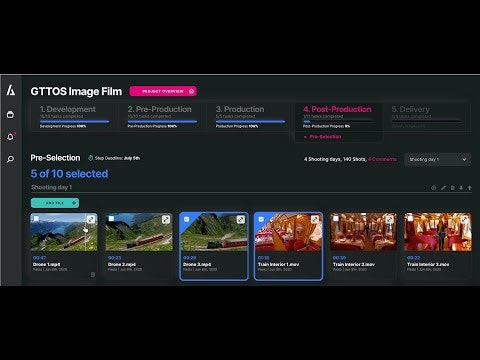Open the Drone 2.mp4 thumbnail

[x=139, y=232]
